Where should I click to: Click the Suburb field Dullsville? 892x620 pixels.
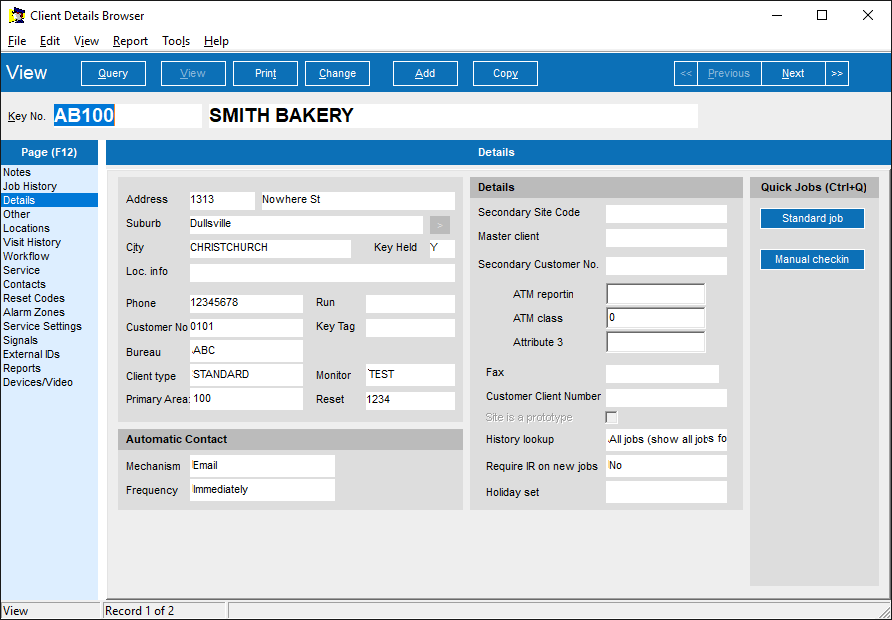pos(306,225)
